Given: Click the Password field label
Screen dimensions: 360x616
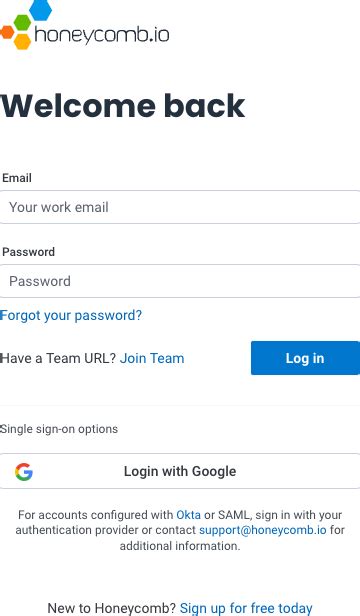Looking at the screenshot, I should (28, 252).
